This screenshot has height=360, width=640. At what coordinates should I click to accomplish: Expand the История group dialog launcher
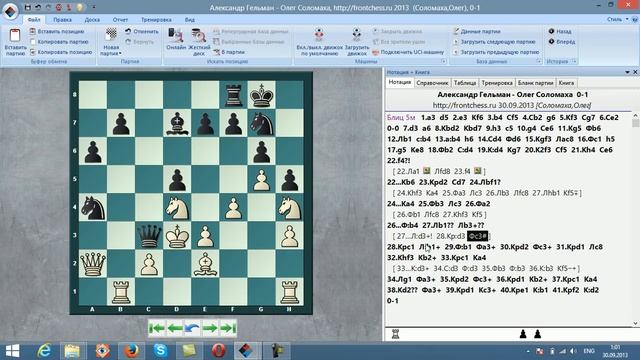pyautogui.click(x=574, y=61)
